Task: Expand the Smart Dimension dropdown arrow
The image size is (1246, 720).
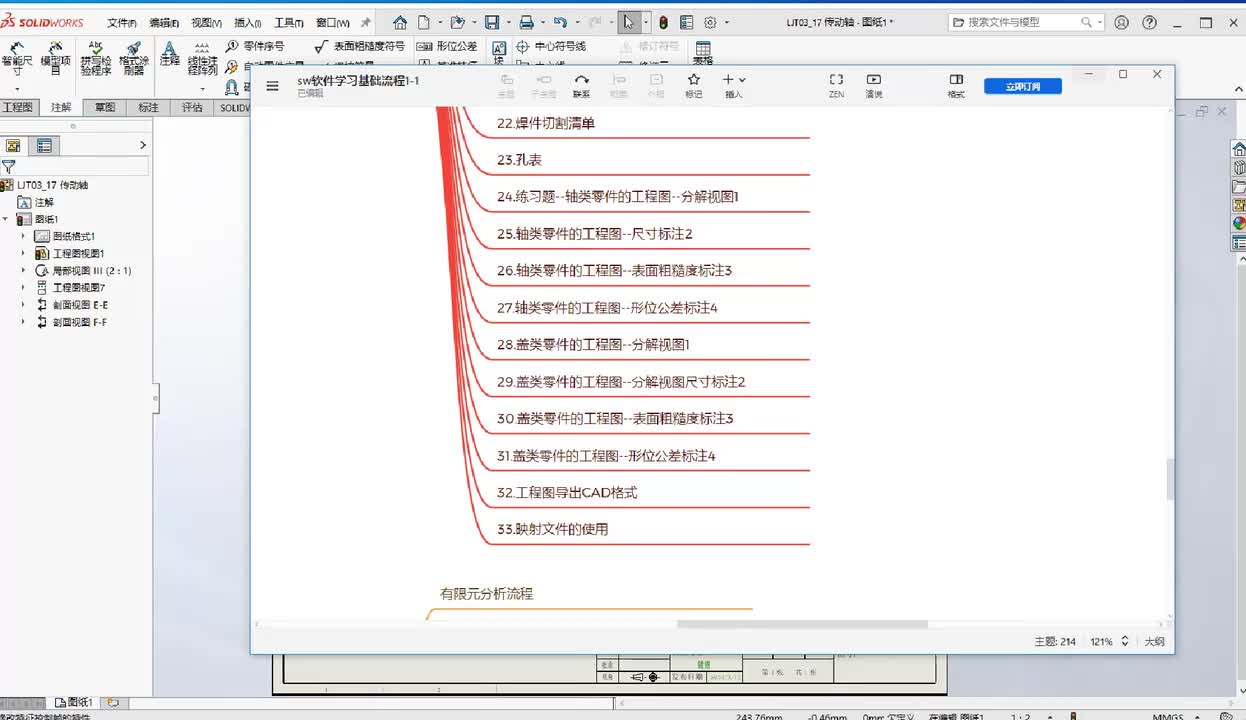Action: coord(16,90)
